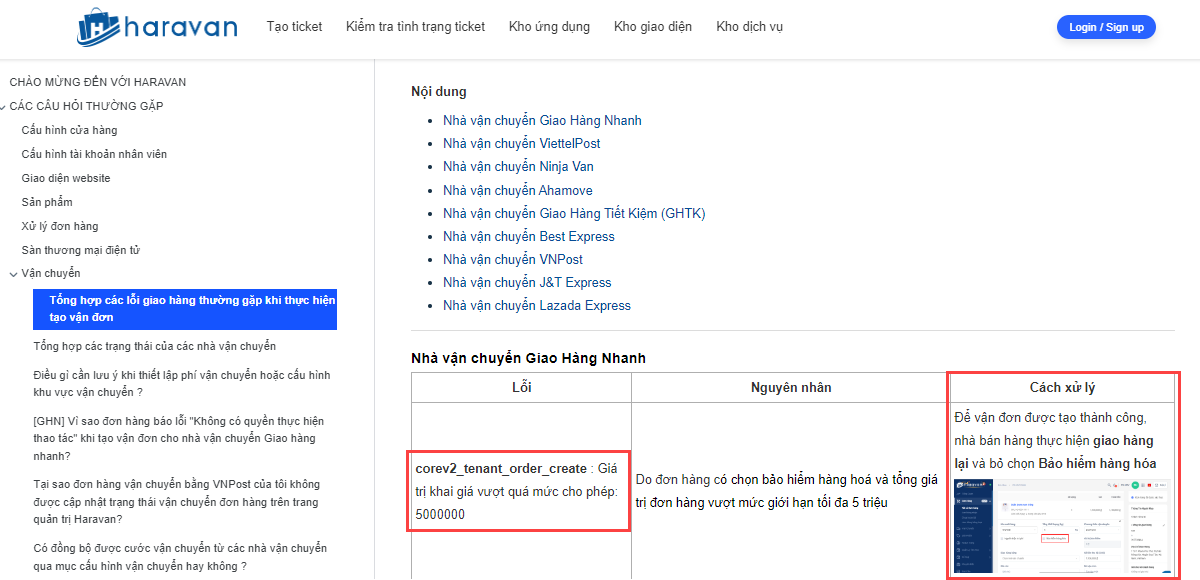Jump to Nhà vận chuyển Ahamove
Screen dimensions: 1200x580
pyautogui.click(x=518, y=190)
